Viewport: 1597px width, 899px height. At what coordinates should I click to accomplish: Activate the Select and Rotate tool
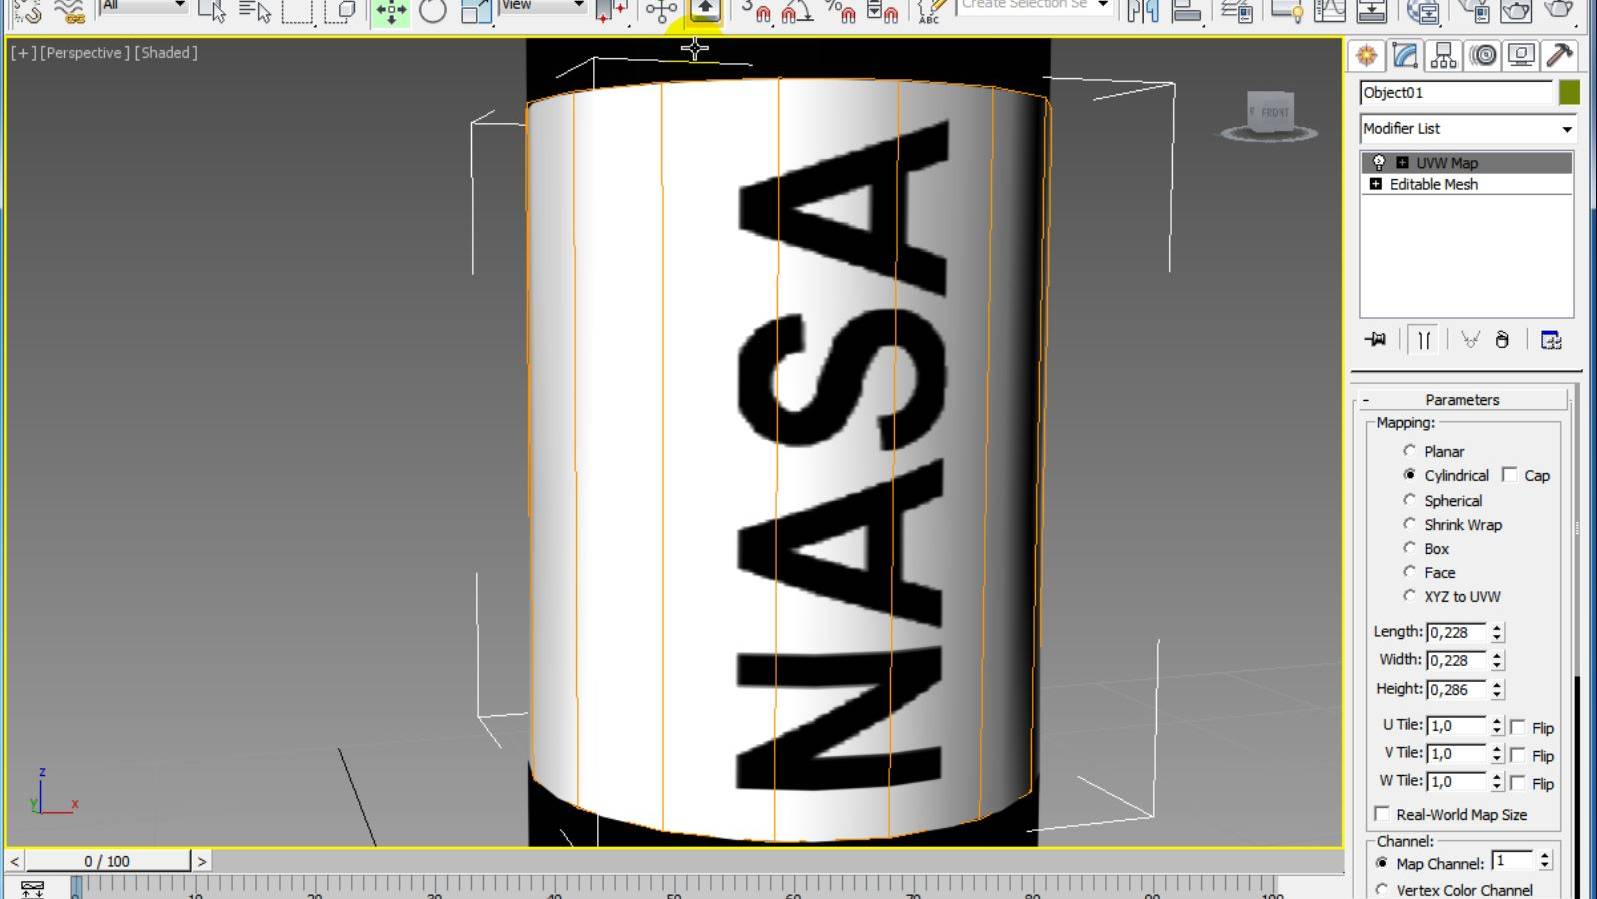pos(433,11)
